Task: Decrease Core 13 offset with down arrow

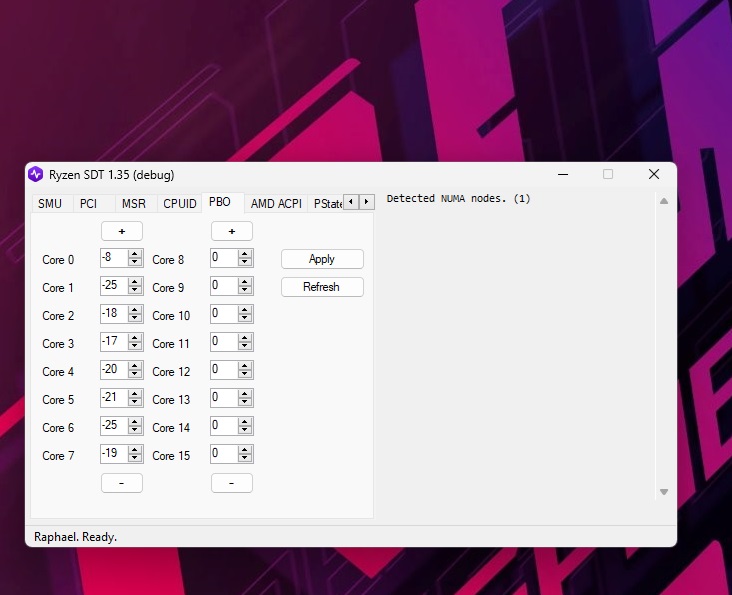Action: tap(245, 402)
